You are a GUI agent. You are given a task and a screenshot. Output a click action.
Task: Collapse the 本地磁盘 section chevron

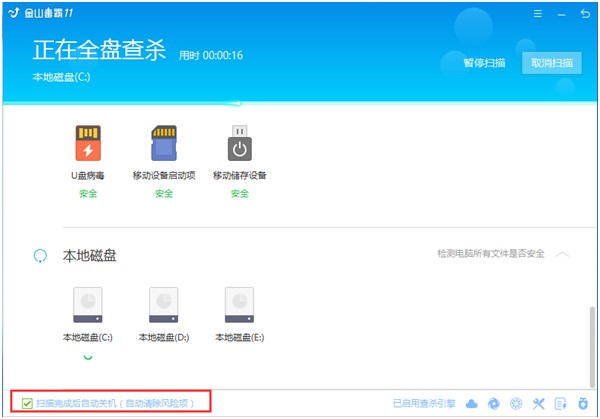tap(562, 254)
